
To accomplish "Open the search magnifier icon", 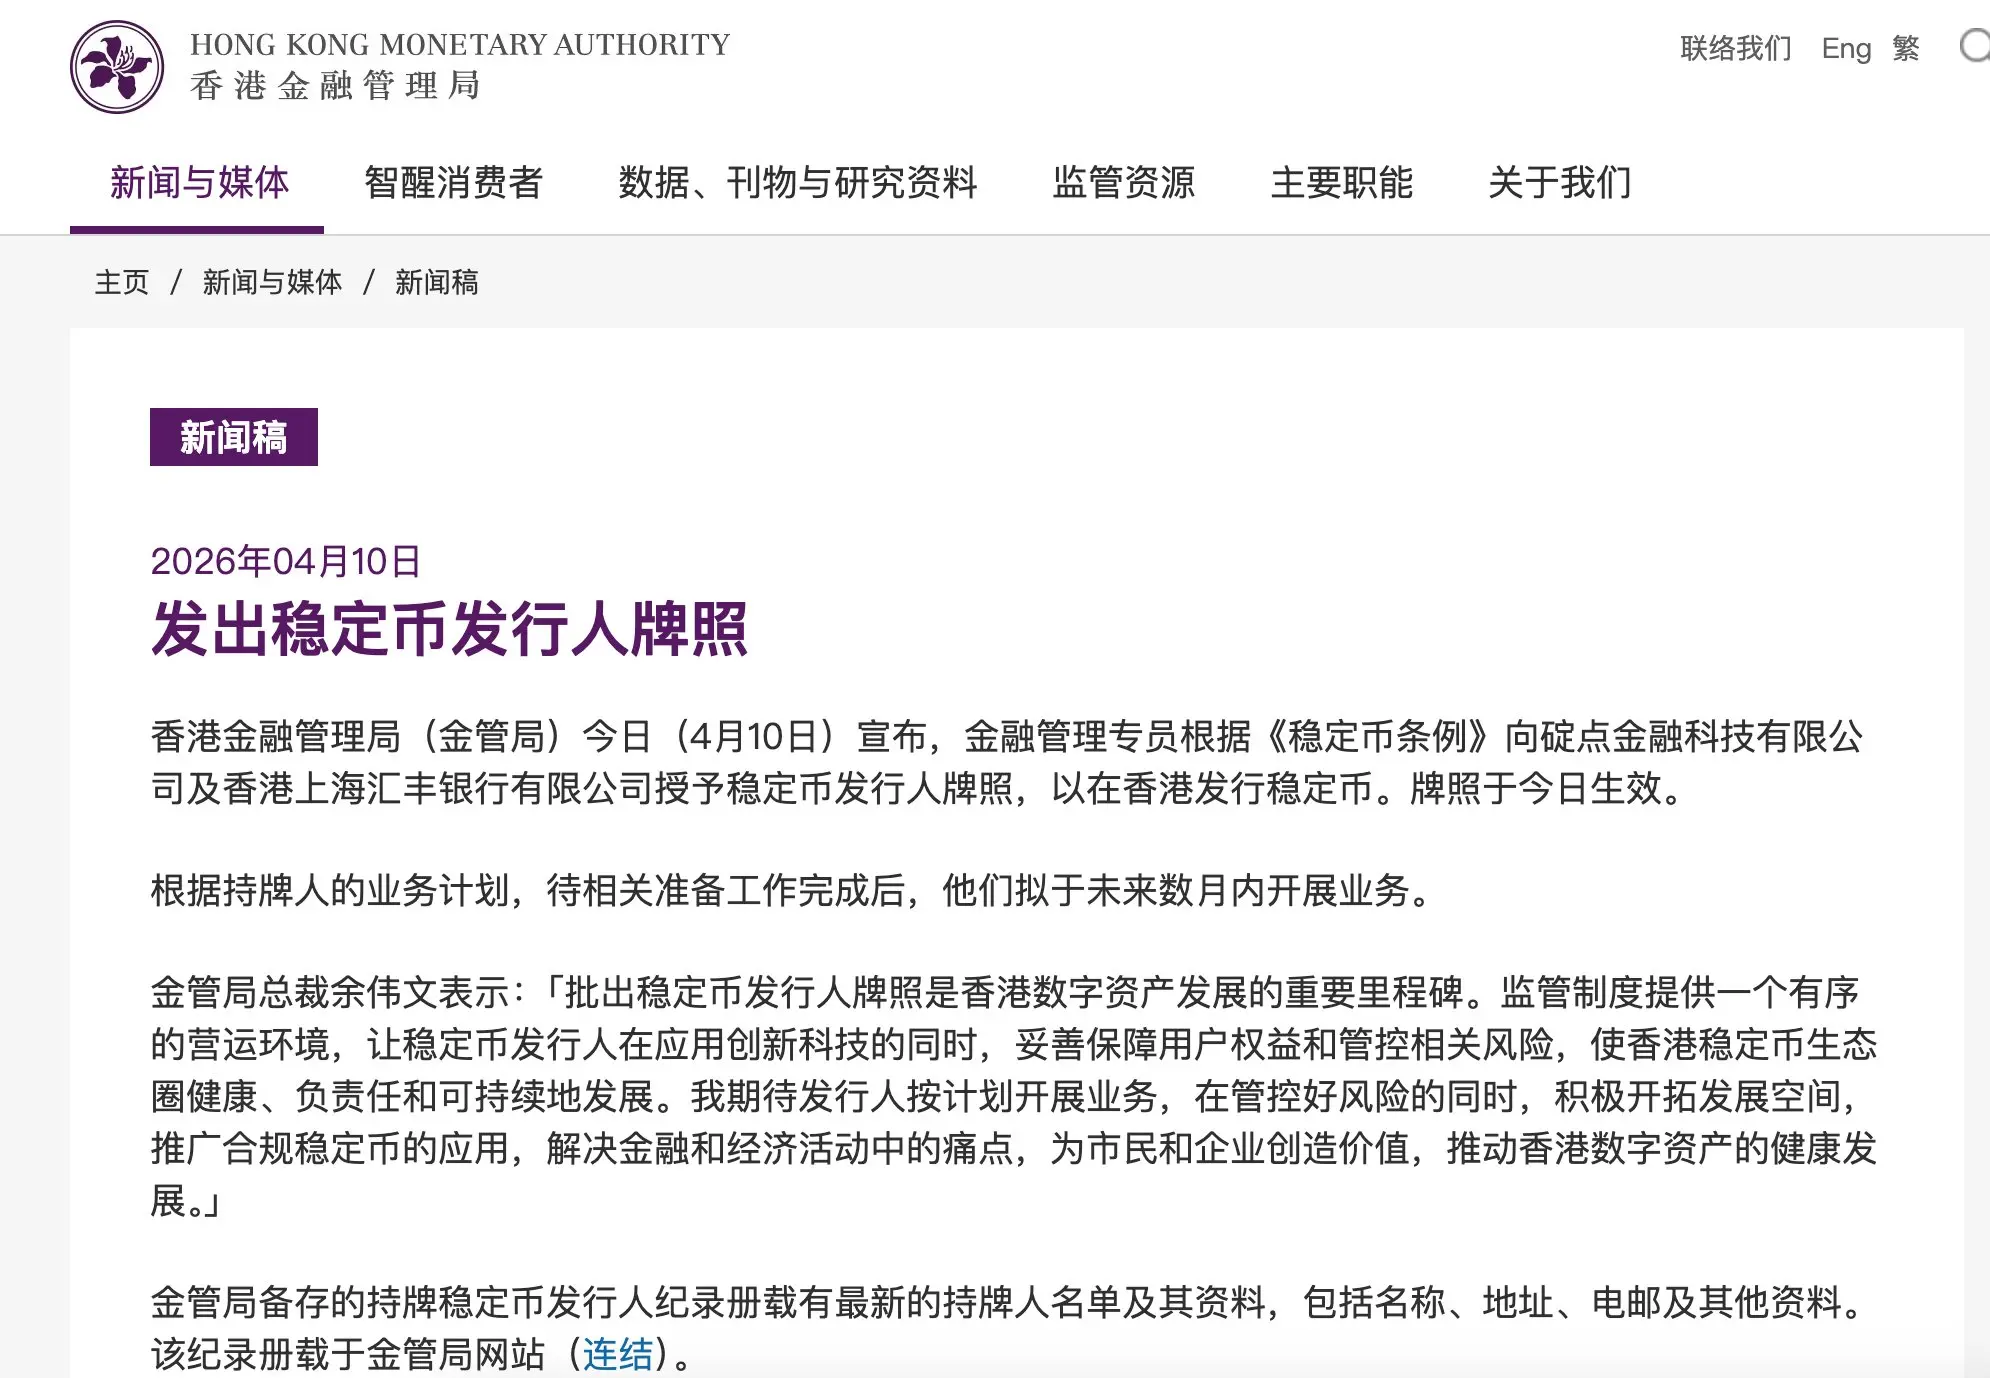I will point(1975,46).
